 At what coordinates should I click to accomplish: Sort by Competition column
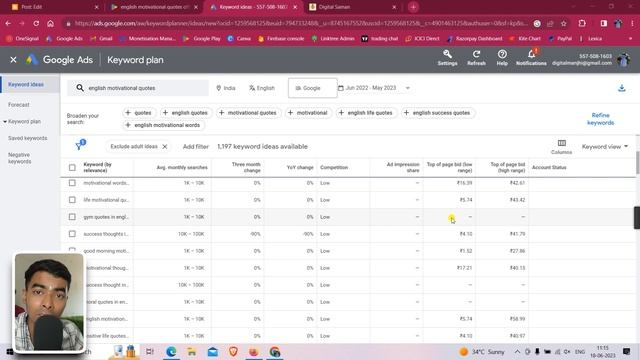334,167
